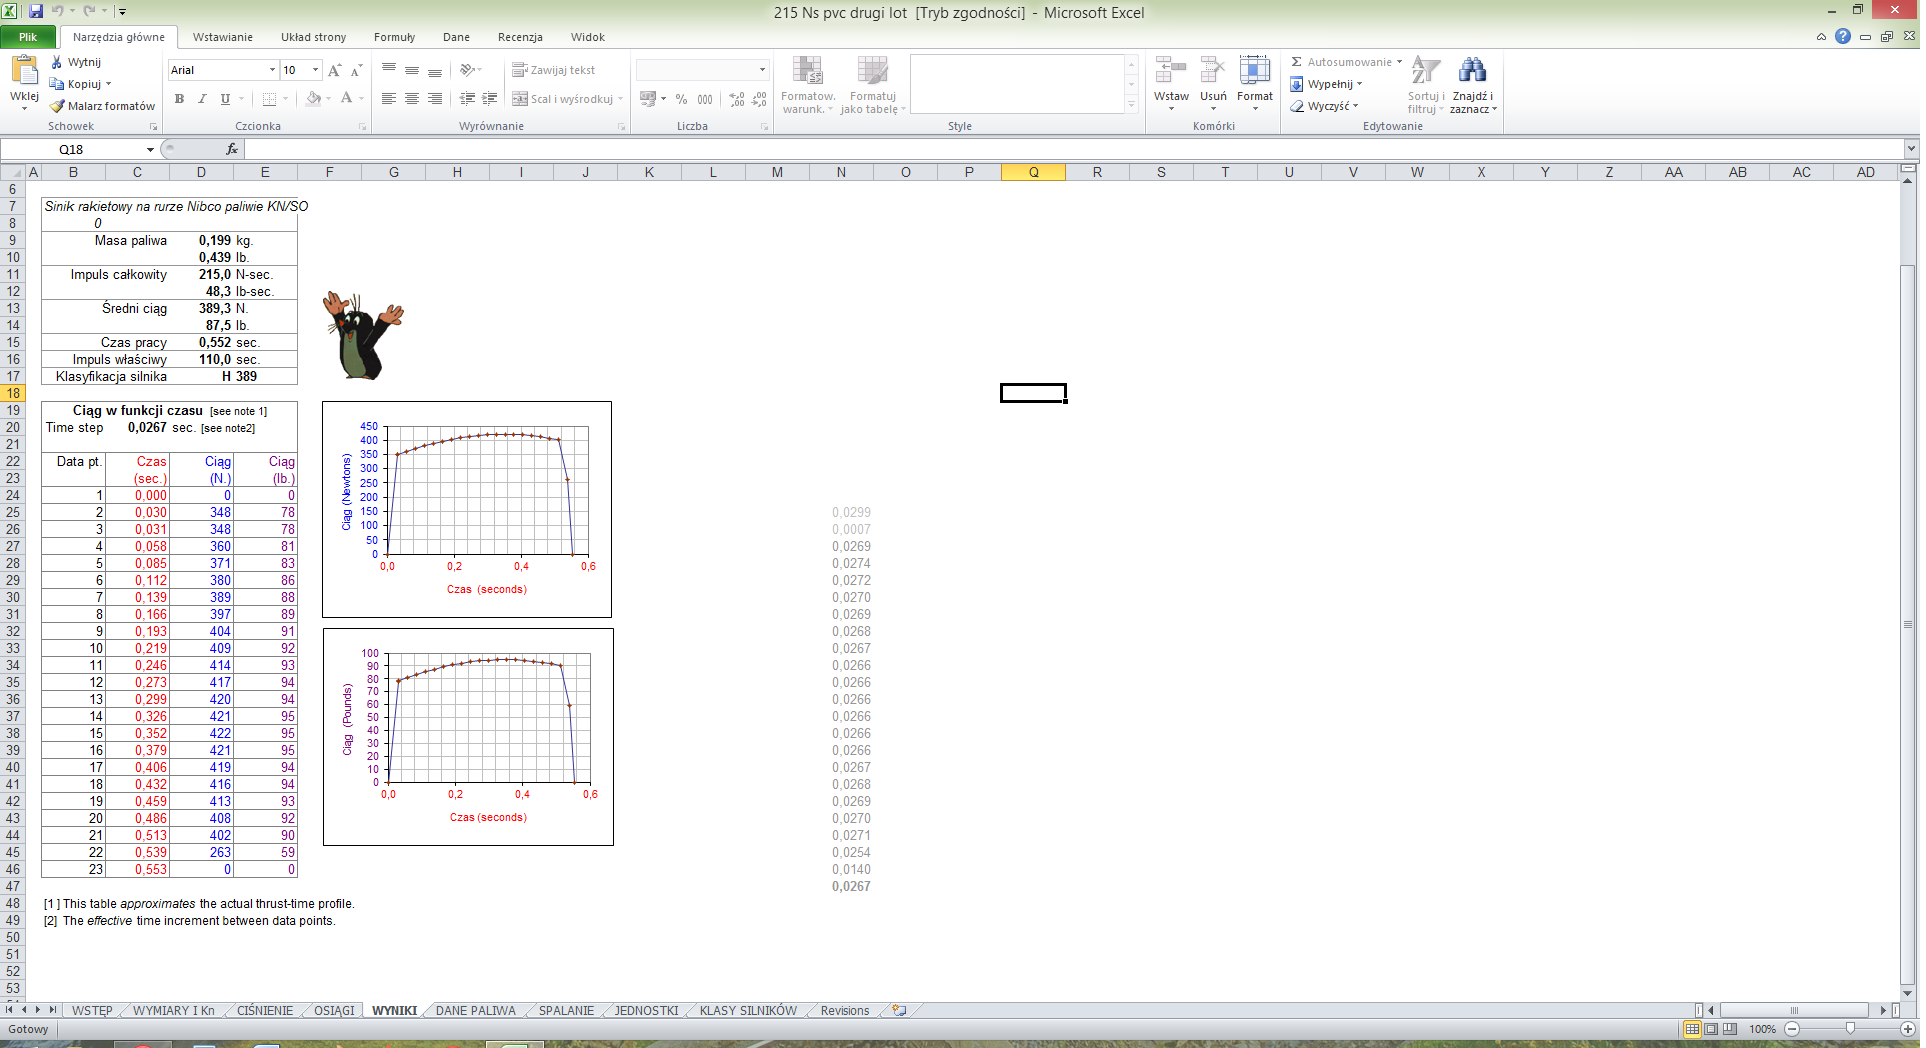Click the zoom slider handle in status bar
Screen dimensions: 1926x1048
click(1850, 1029)
